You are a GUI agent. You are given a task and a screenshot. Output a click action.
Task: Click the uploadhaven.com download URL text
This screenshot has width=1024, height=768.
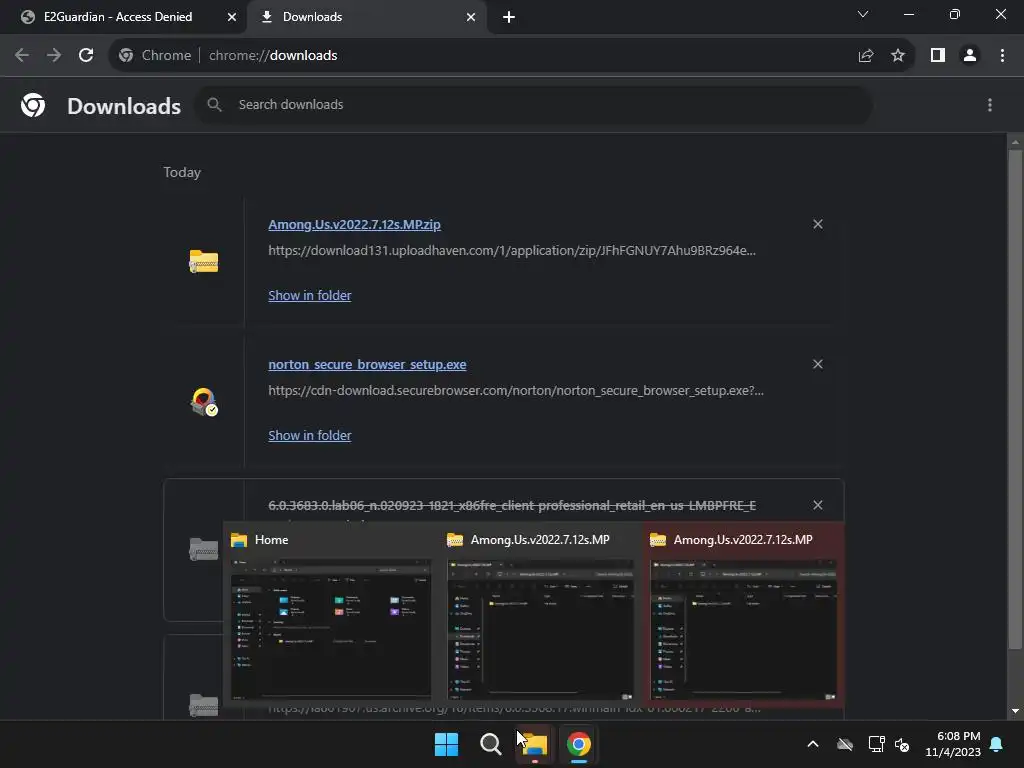(x=512, y=250)
